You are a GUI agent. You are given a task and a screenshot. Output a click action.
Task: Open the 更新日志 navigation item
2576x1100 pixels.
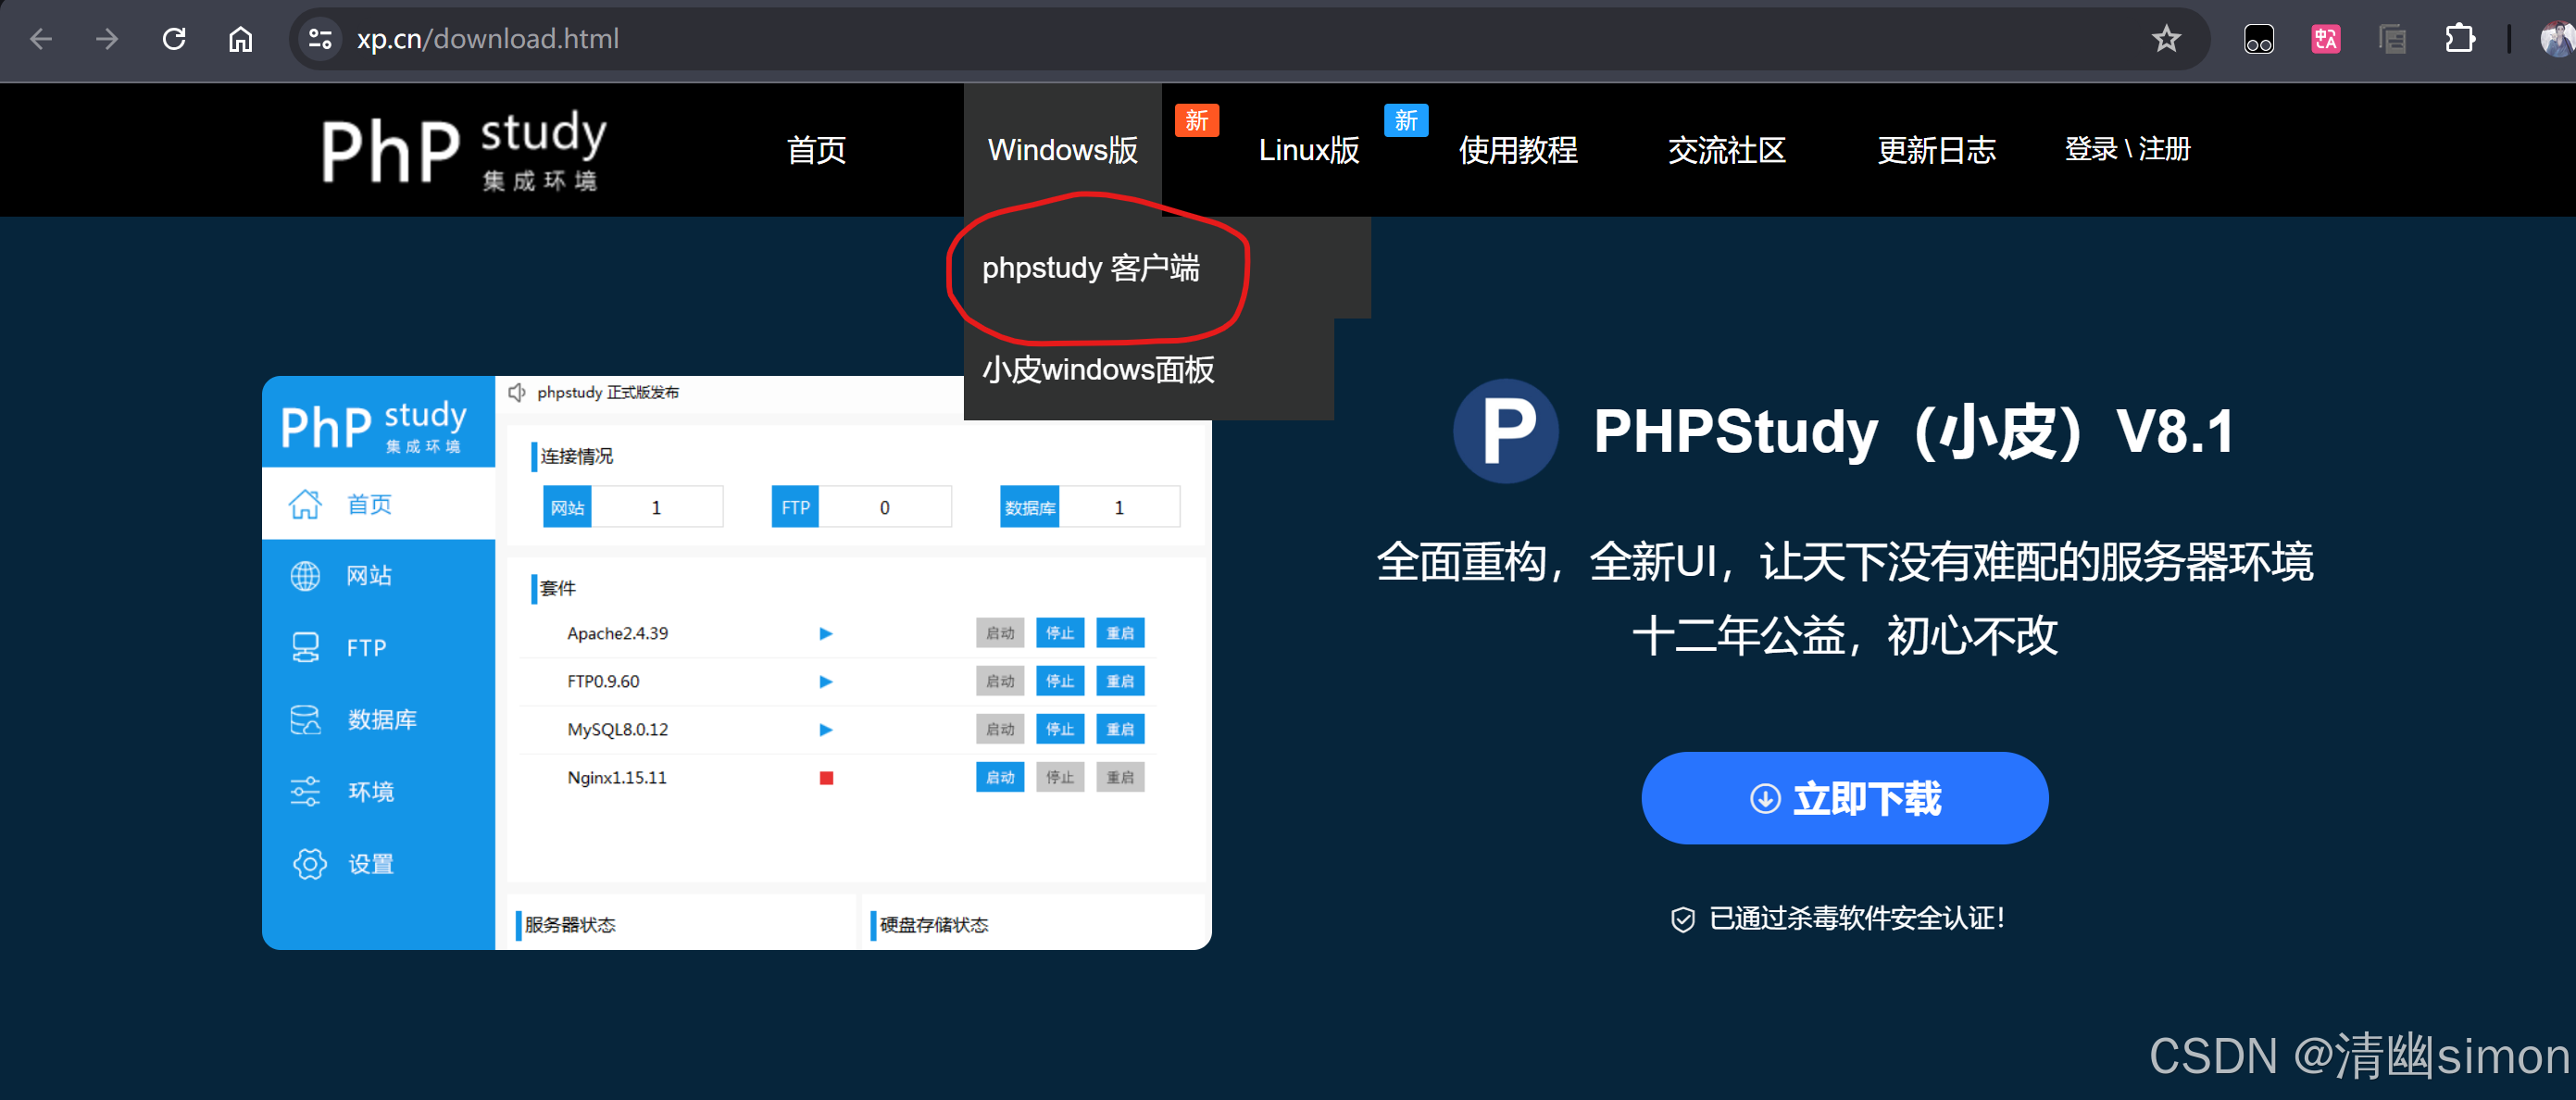1936,150
